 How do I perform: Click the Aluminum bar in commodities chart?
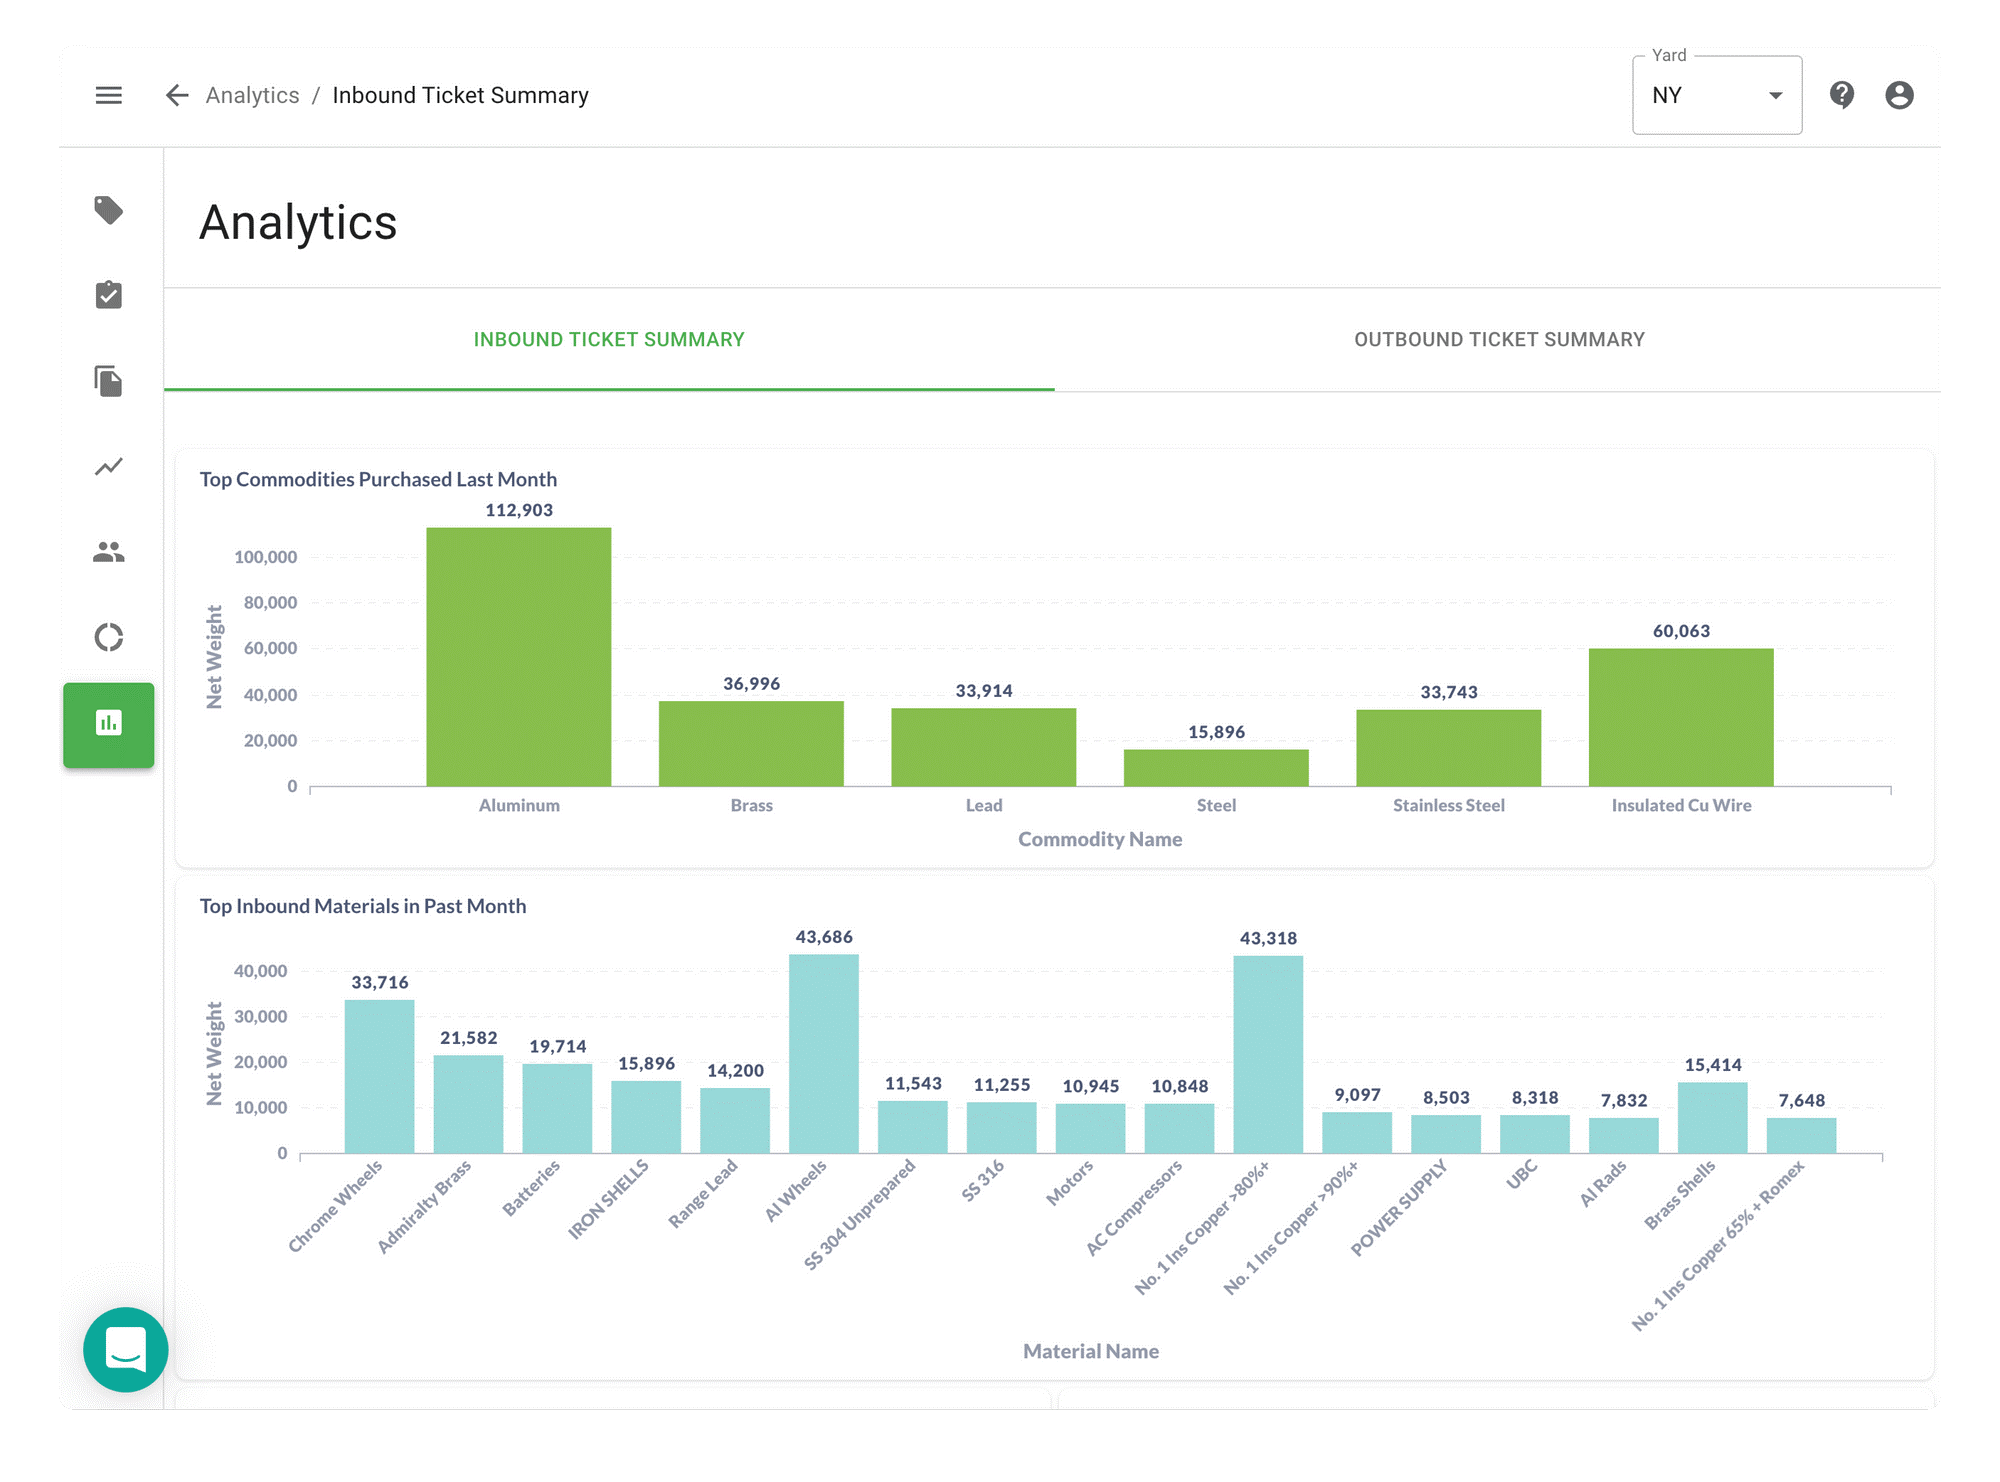point(518,650)
